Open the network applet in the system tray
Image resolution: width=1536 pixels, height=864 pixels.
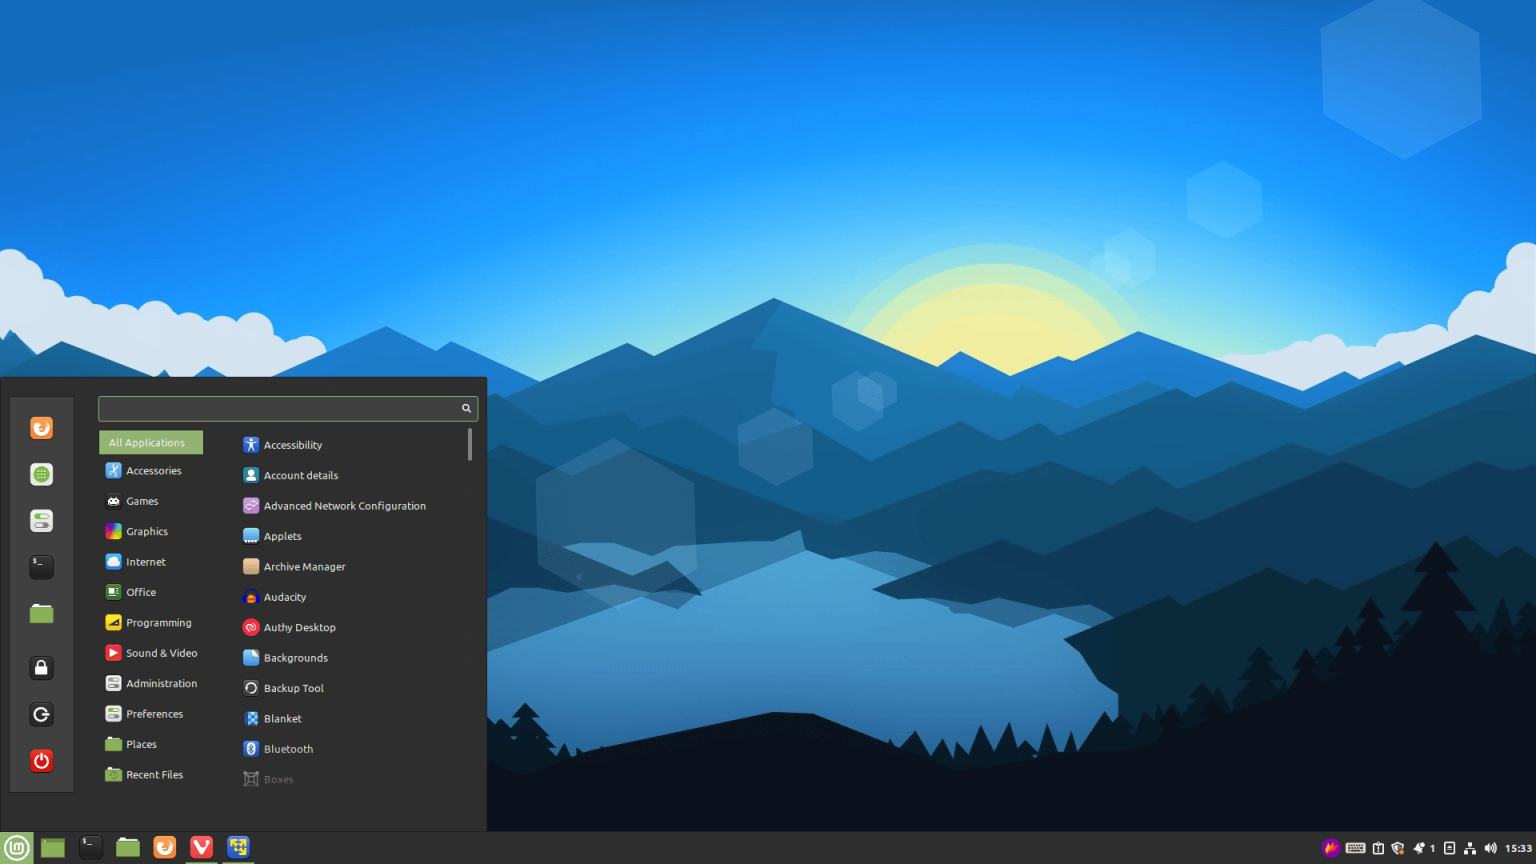pyautogui.click(x=1470, y=847)
